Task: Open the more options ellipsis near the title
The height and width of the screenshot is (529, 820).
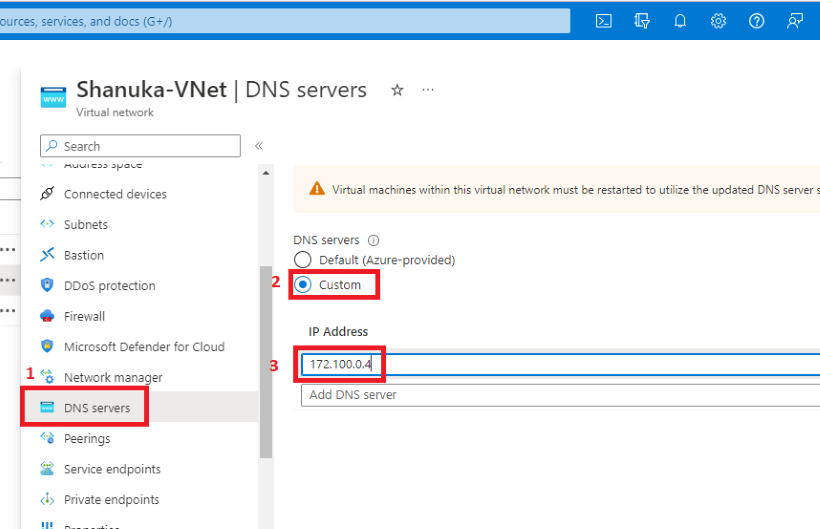Action: 428,90
